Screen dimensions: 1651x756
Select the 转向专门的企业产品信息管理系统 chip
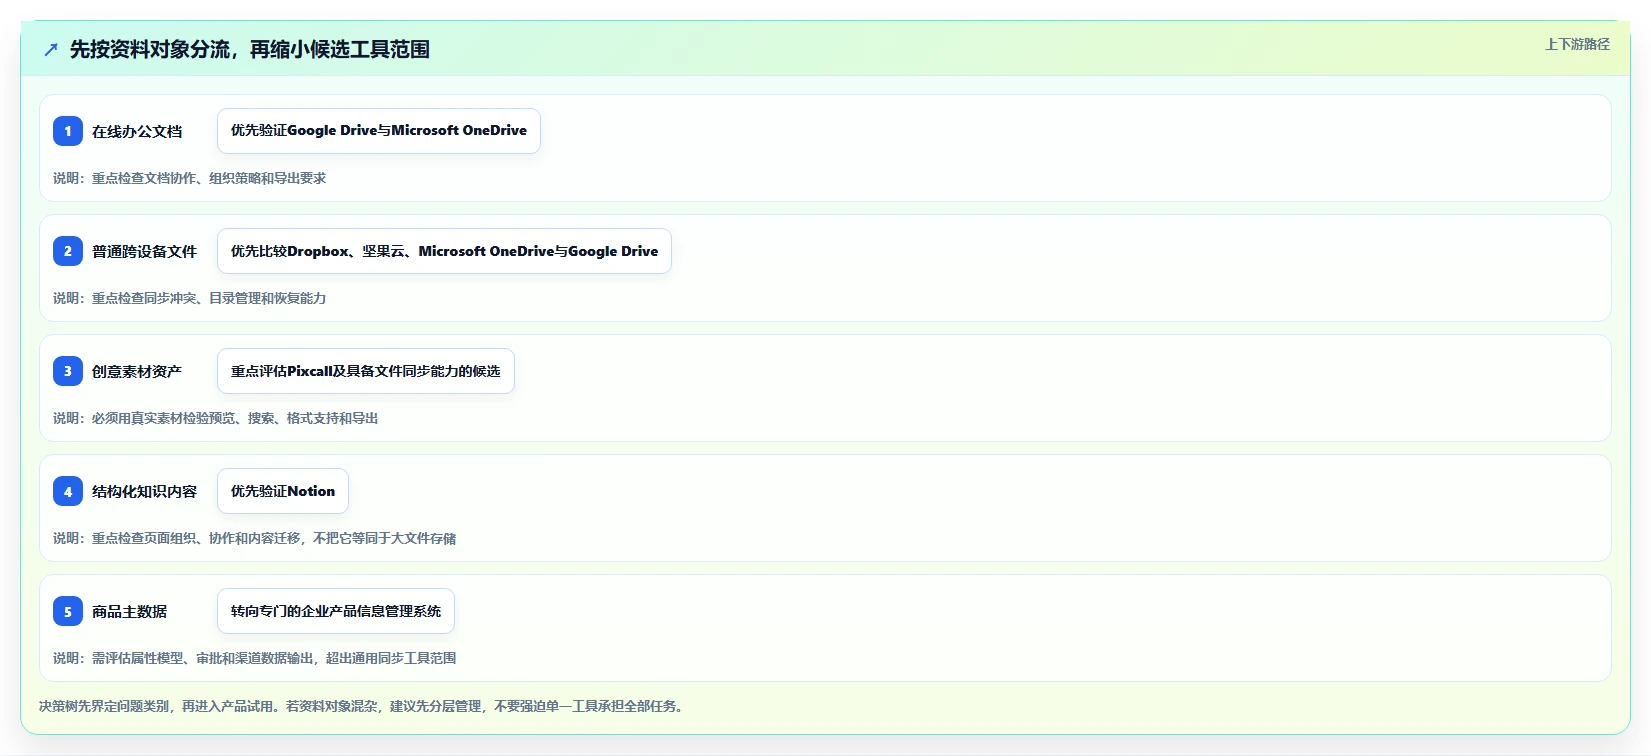click(x=336, y=611)
